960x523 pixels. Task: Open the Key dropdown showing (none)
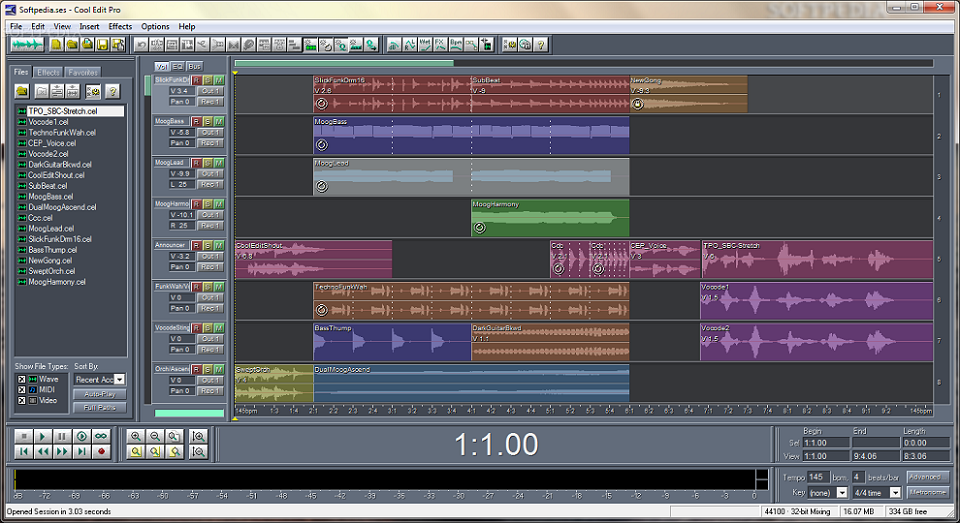pos(841,493)
